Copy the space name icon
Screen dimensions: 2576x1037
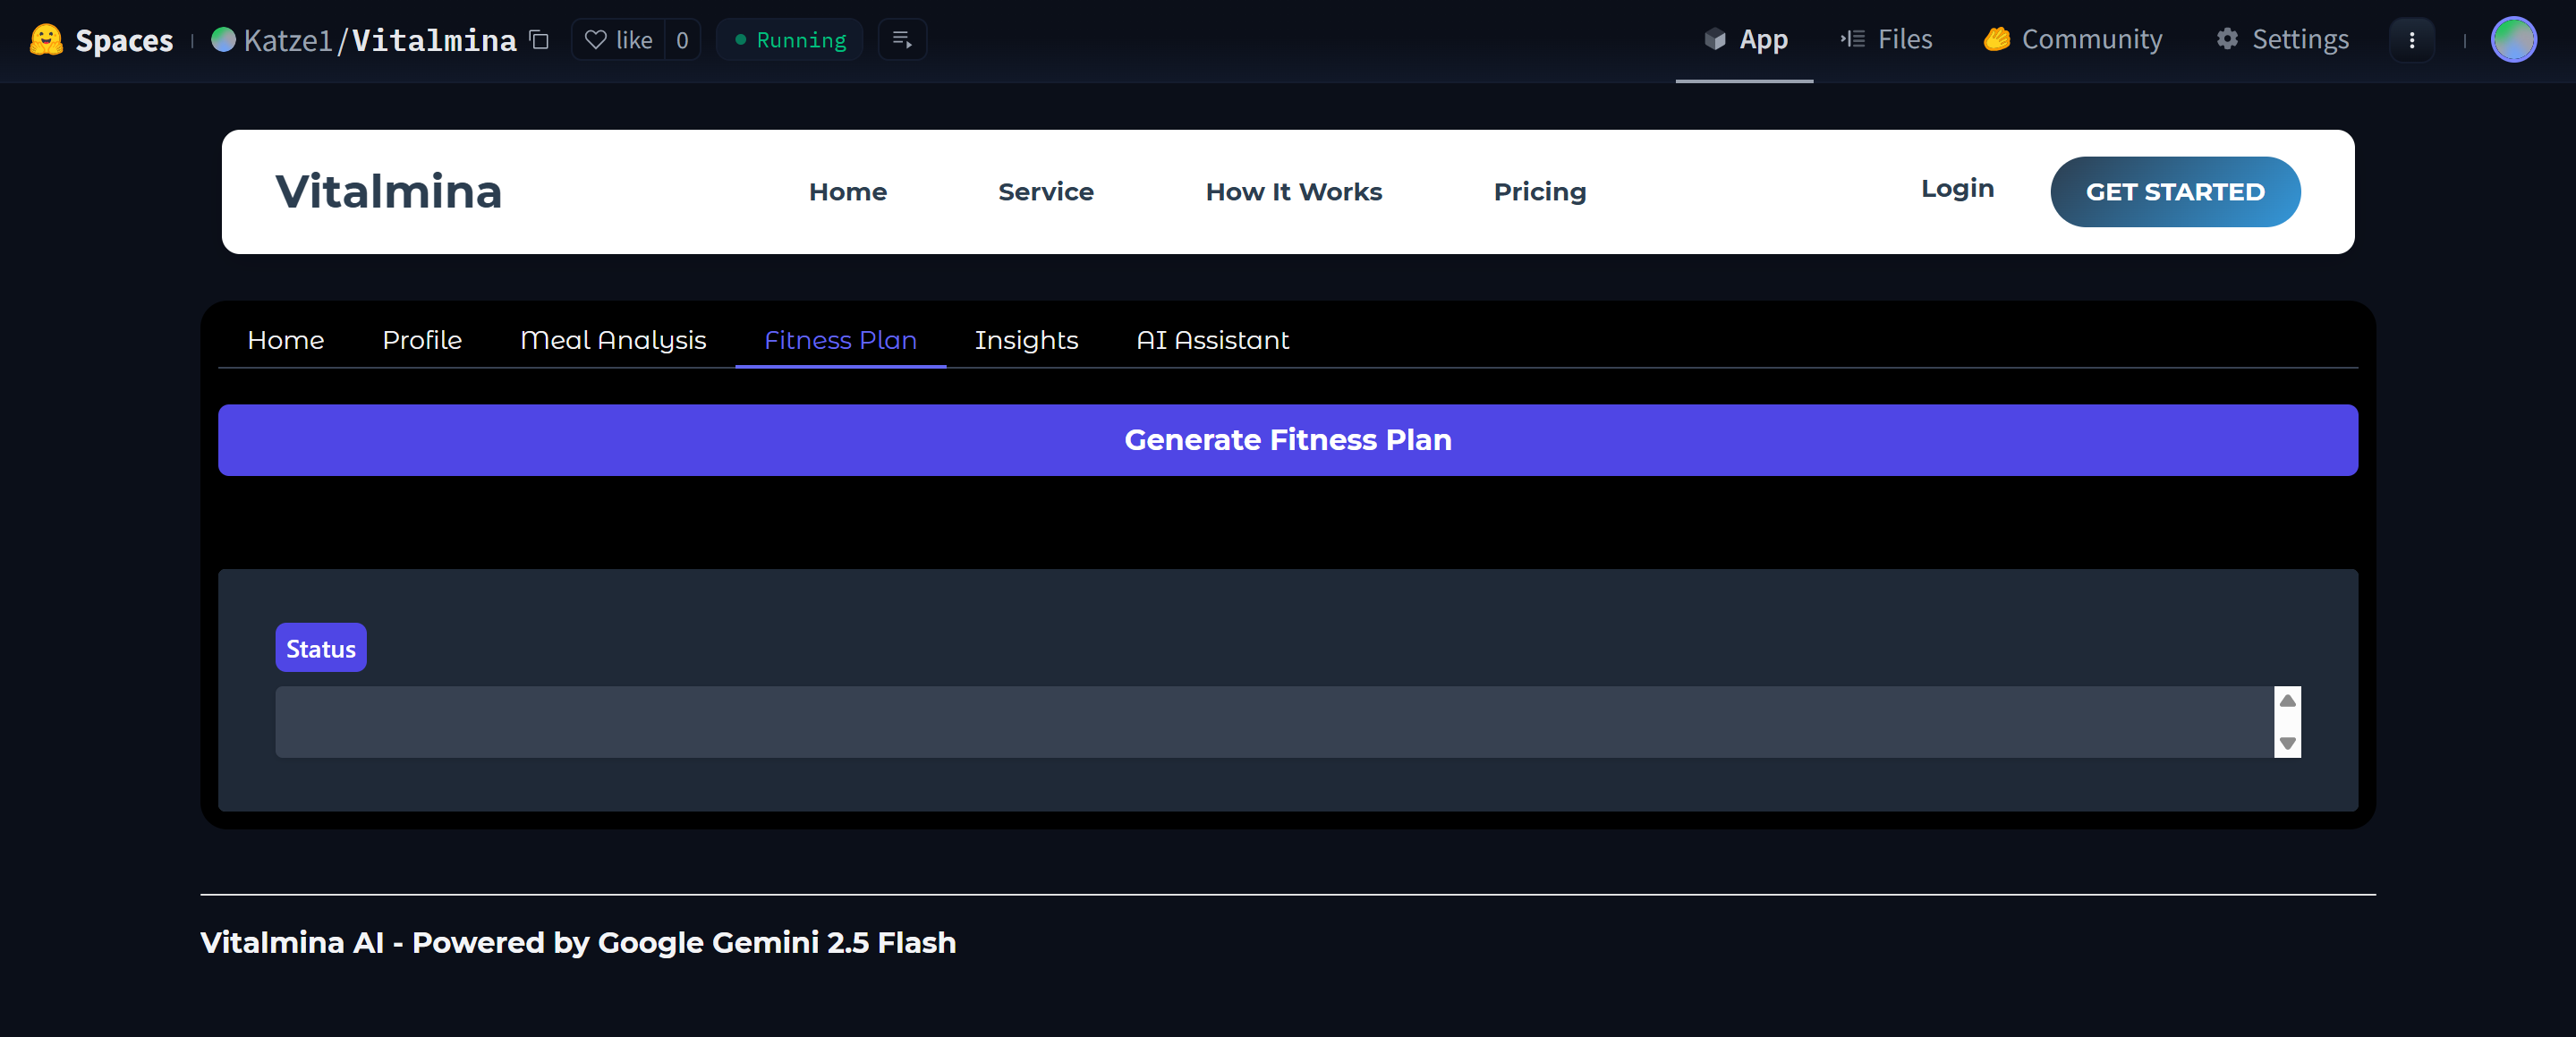[x=539, y=40]
